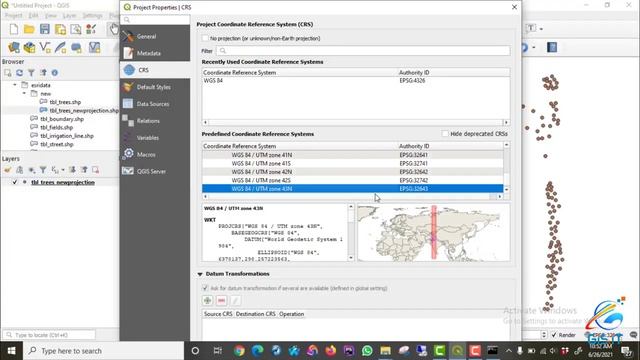The image size is (640, 360).
Task: Open the Default Styles tab
Action: click(x=155, y=87)
